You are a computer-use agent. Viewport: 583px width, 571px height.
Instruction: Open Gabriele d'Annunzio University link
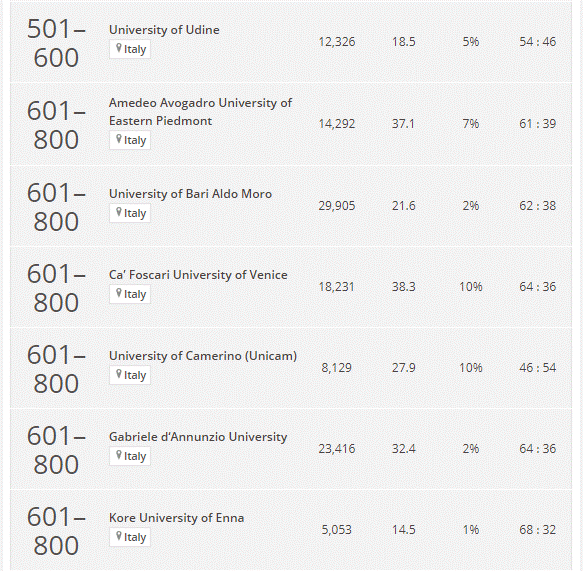click(x=198, y=437)
